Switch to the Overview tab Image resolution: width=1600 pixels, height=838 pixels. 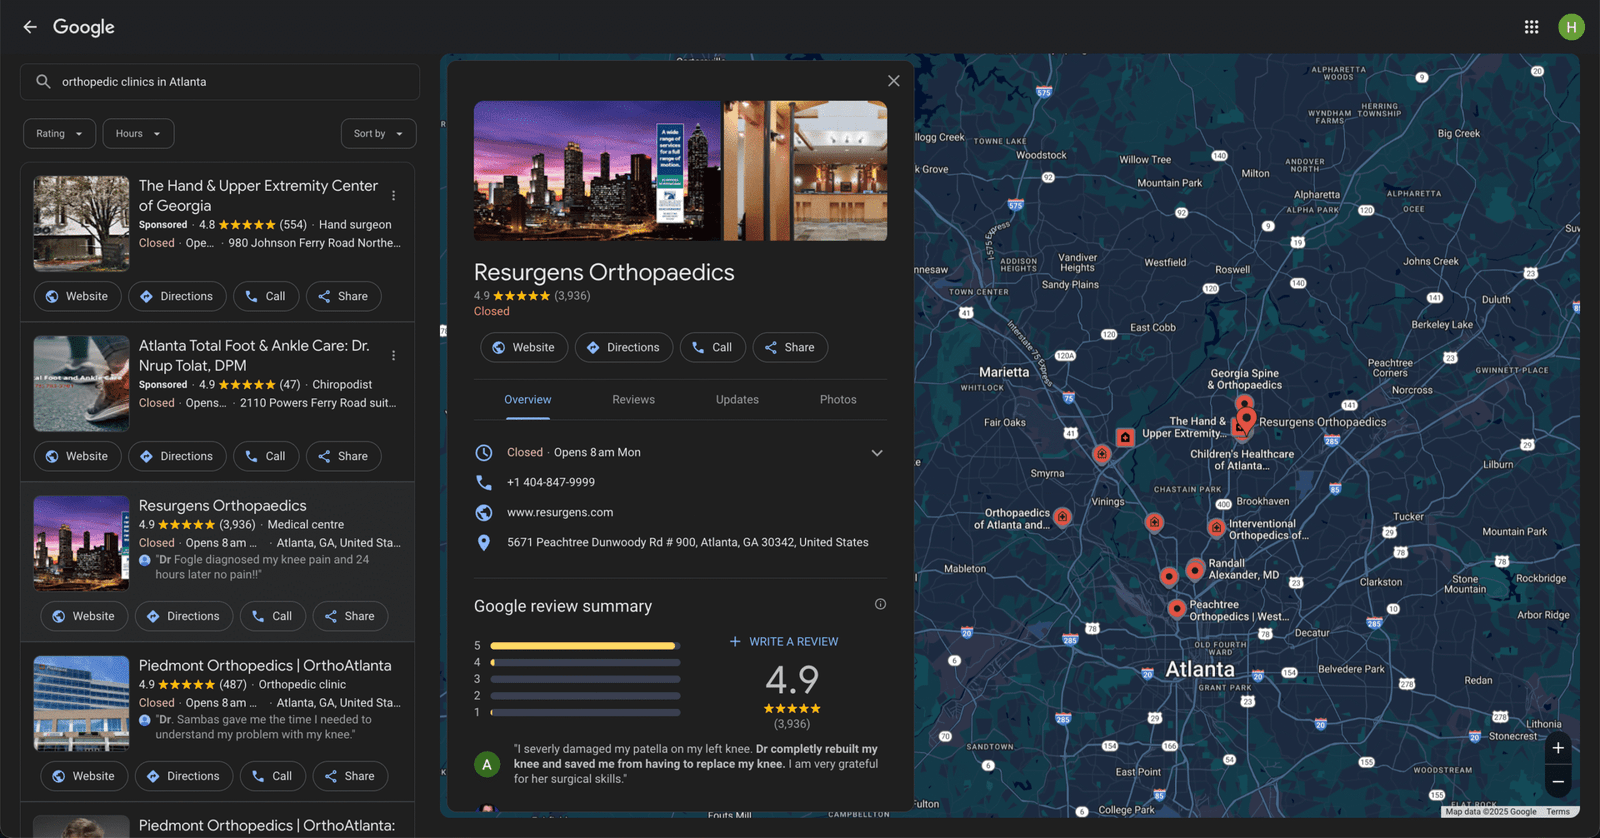(x=527, y=400)
